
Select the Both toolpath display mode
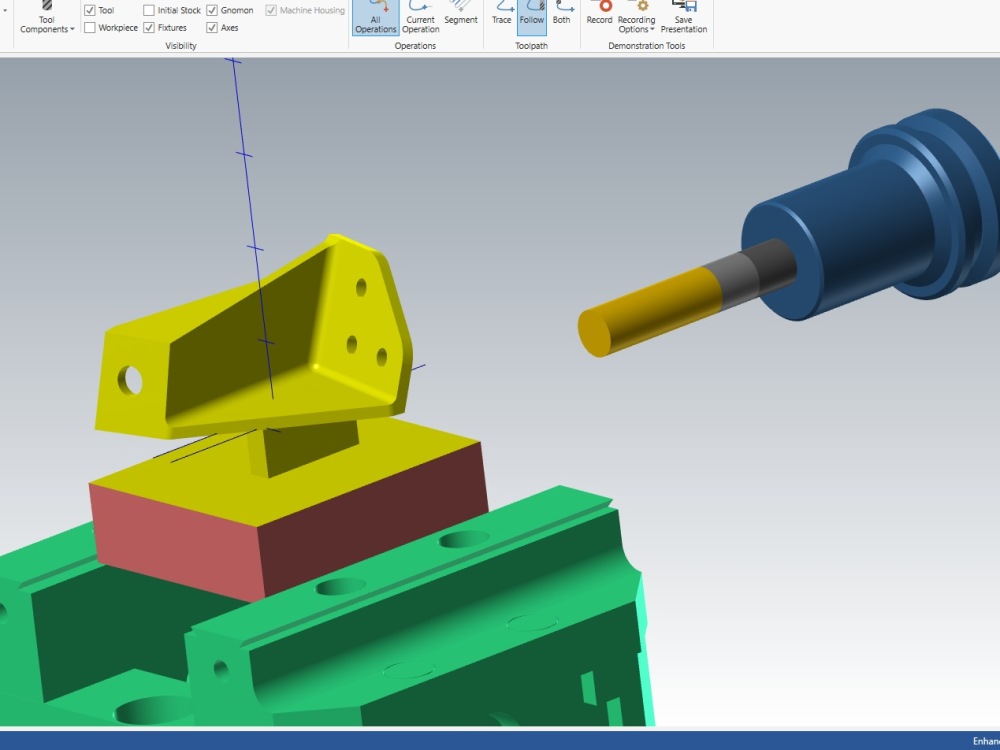pos(561,15)
